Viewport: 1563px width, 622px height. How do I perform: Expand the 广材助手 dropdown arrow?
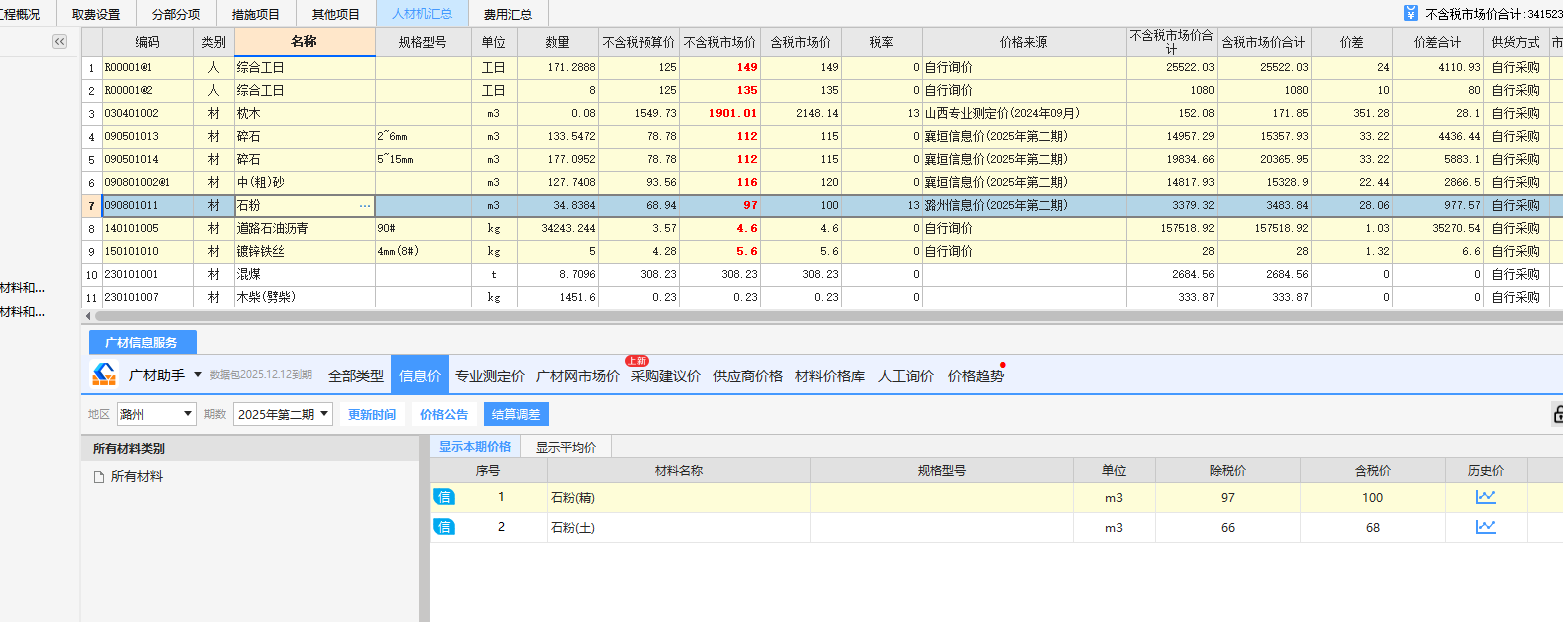[198, 375]
